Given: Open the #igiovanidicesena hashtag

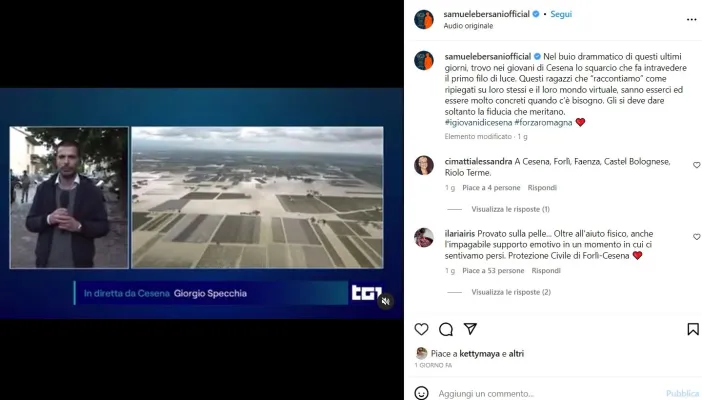Looking at the screenshot, I should click(x=478, y=122).
